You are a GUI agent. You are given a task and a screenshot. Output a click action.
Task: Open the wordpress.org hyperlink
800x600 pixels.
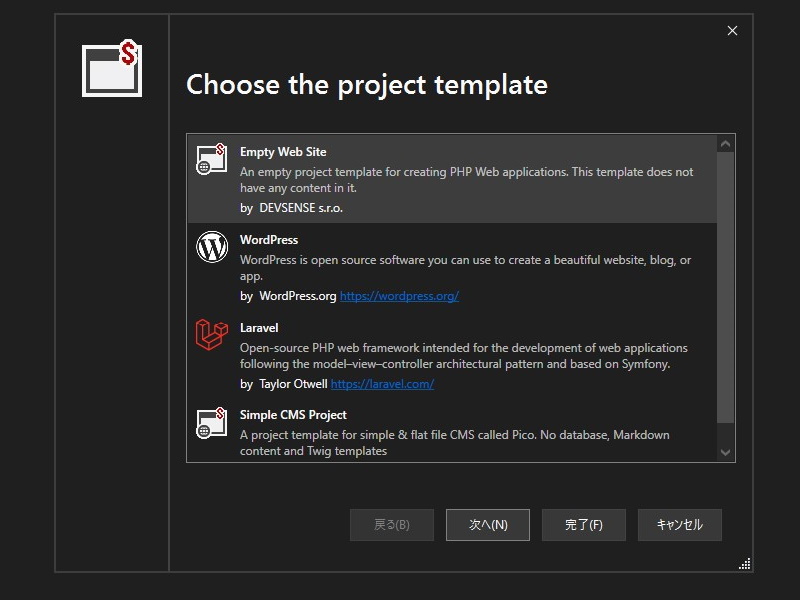[399, 296]
